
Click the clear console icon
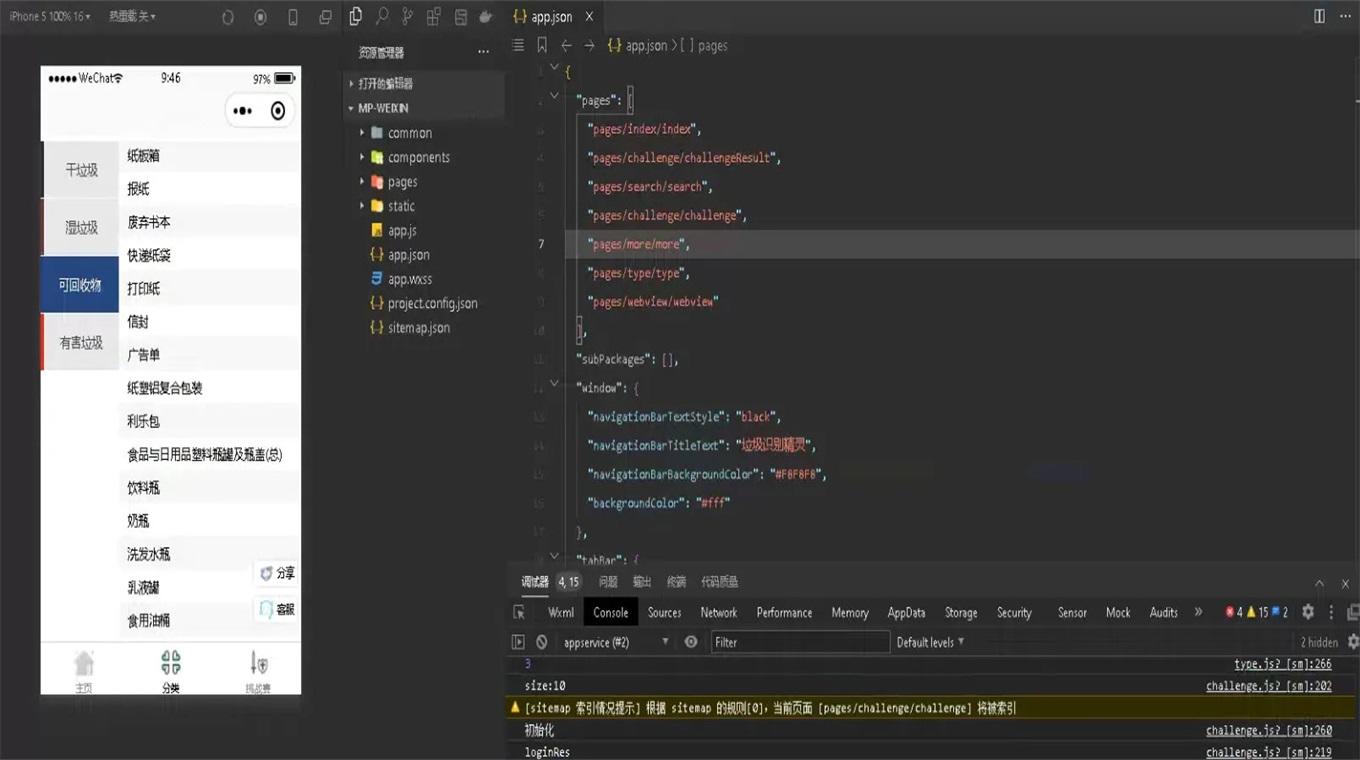(x=541, y=642)
